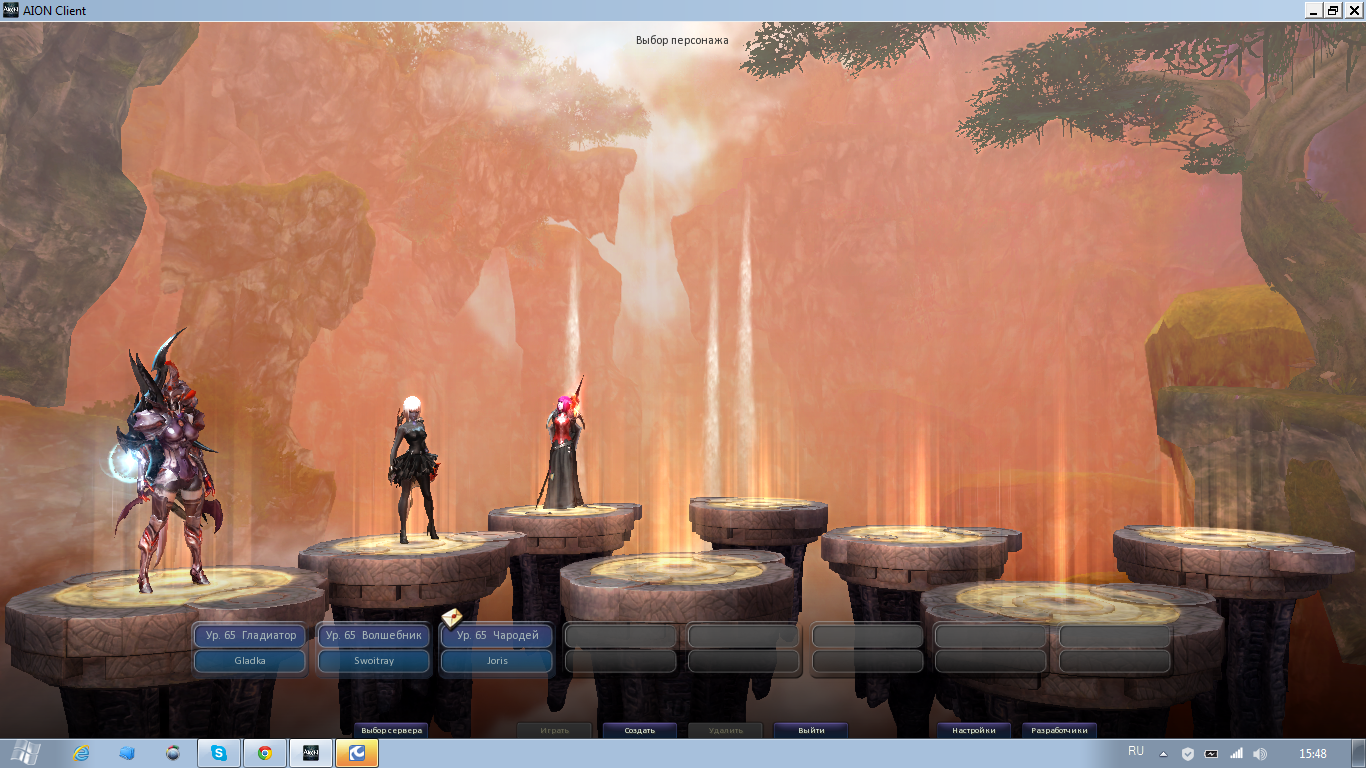Click the AION icon in the taskbar
This screenshot has width=1366, height=768.
tap(311, 753)
